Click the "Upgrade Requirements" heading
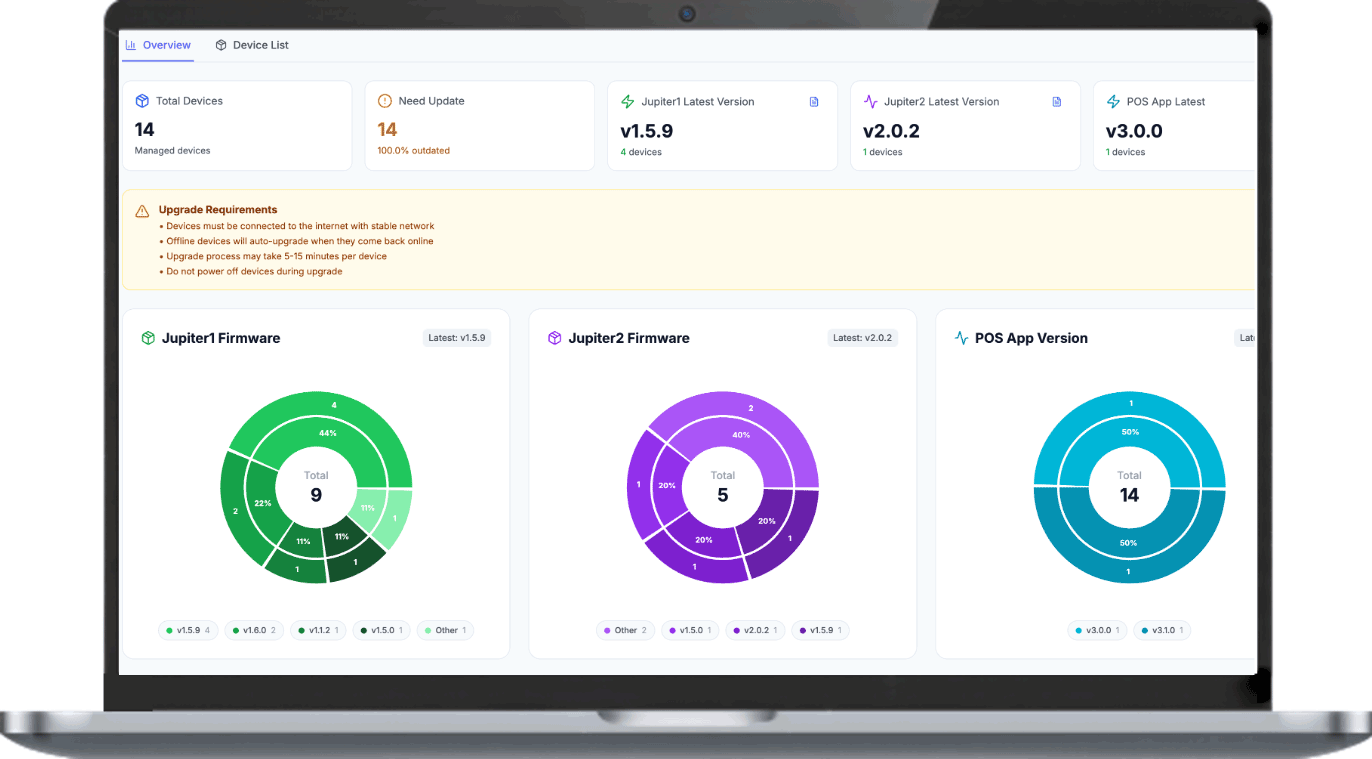Screen dimensions: 1372x759 [218, 210]
